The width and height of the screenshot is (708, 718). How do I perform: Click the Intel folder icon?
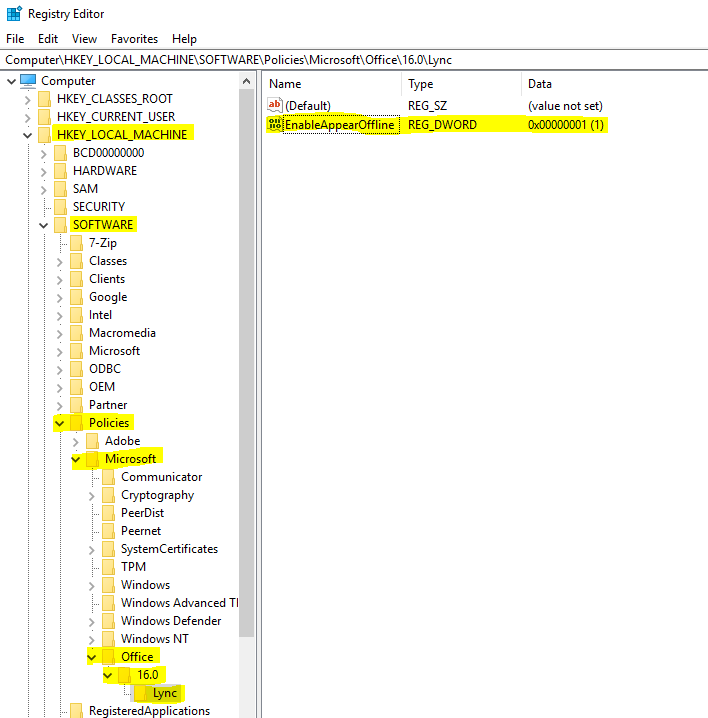point(76,315)
